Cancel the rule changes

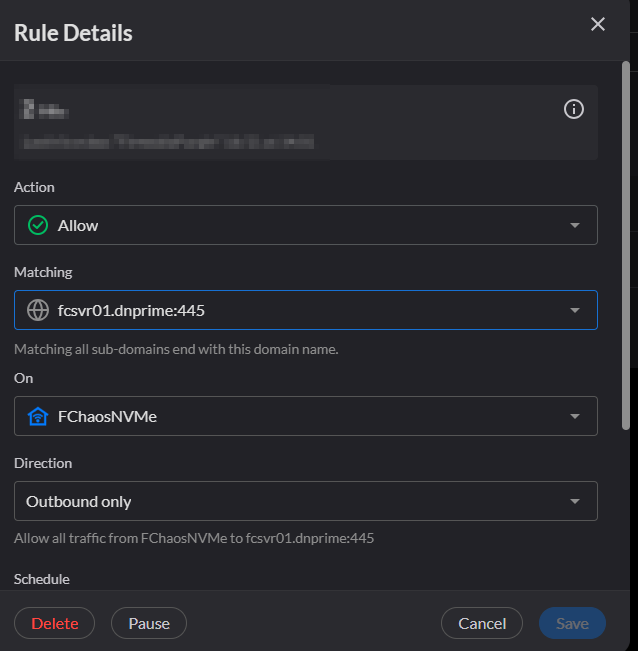[482, 623]
